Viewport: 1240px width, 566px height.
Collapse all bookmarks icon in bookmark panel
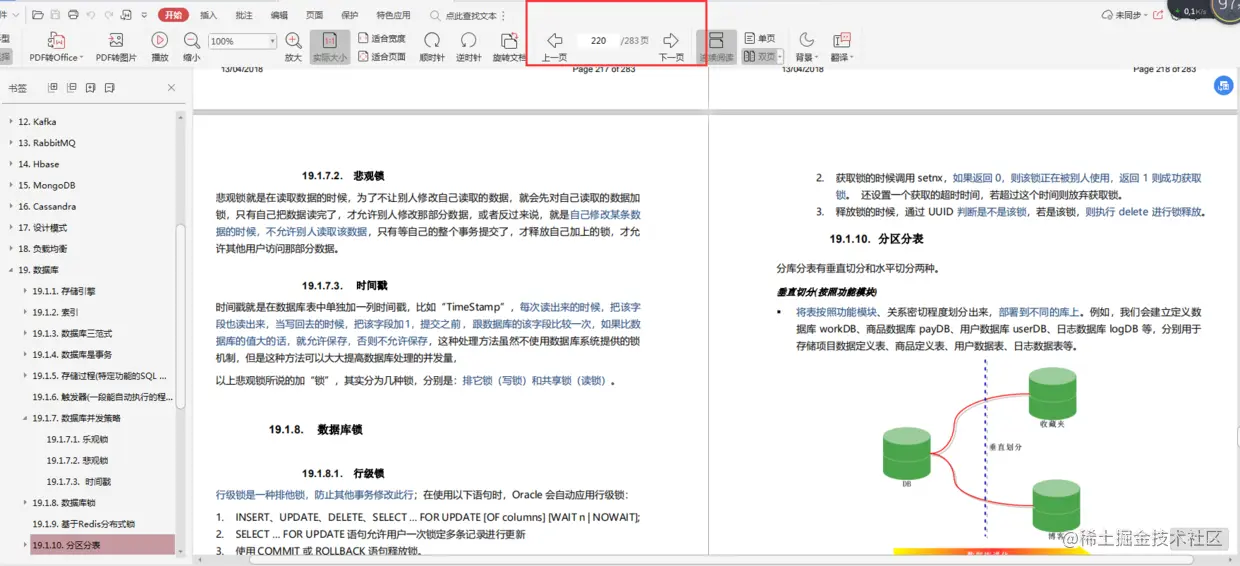[x=72, y=88]
